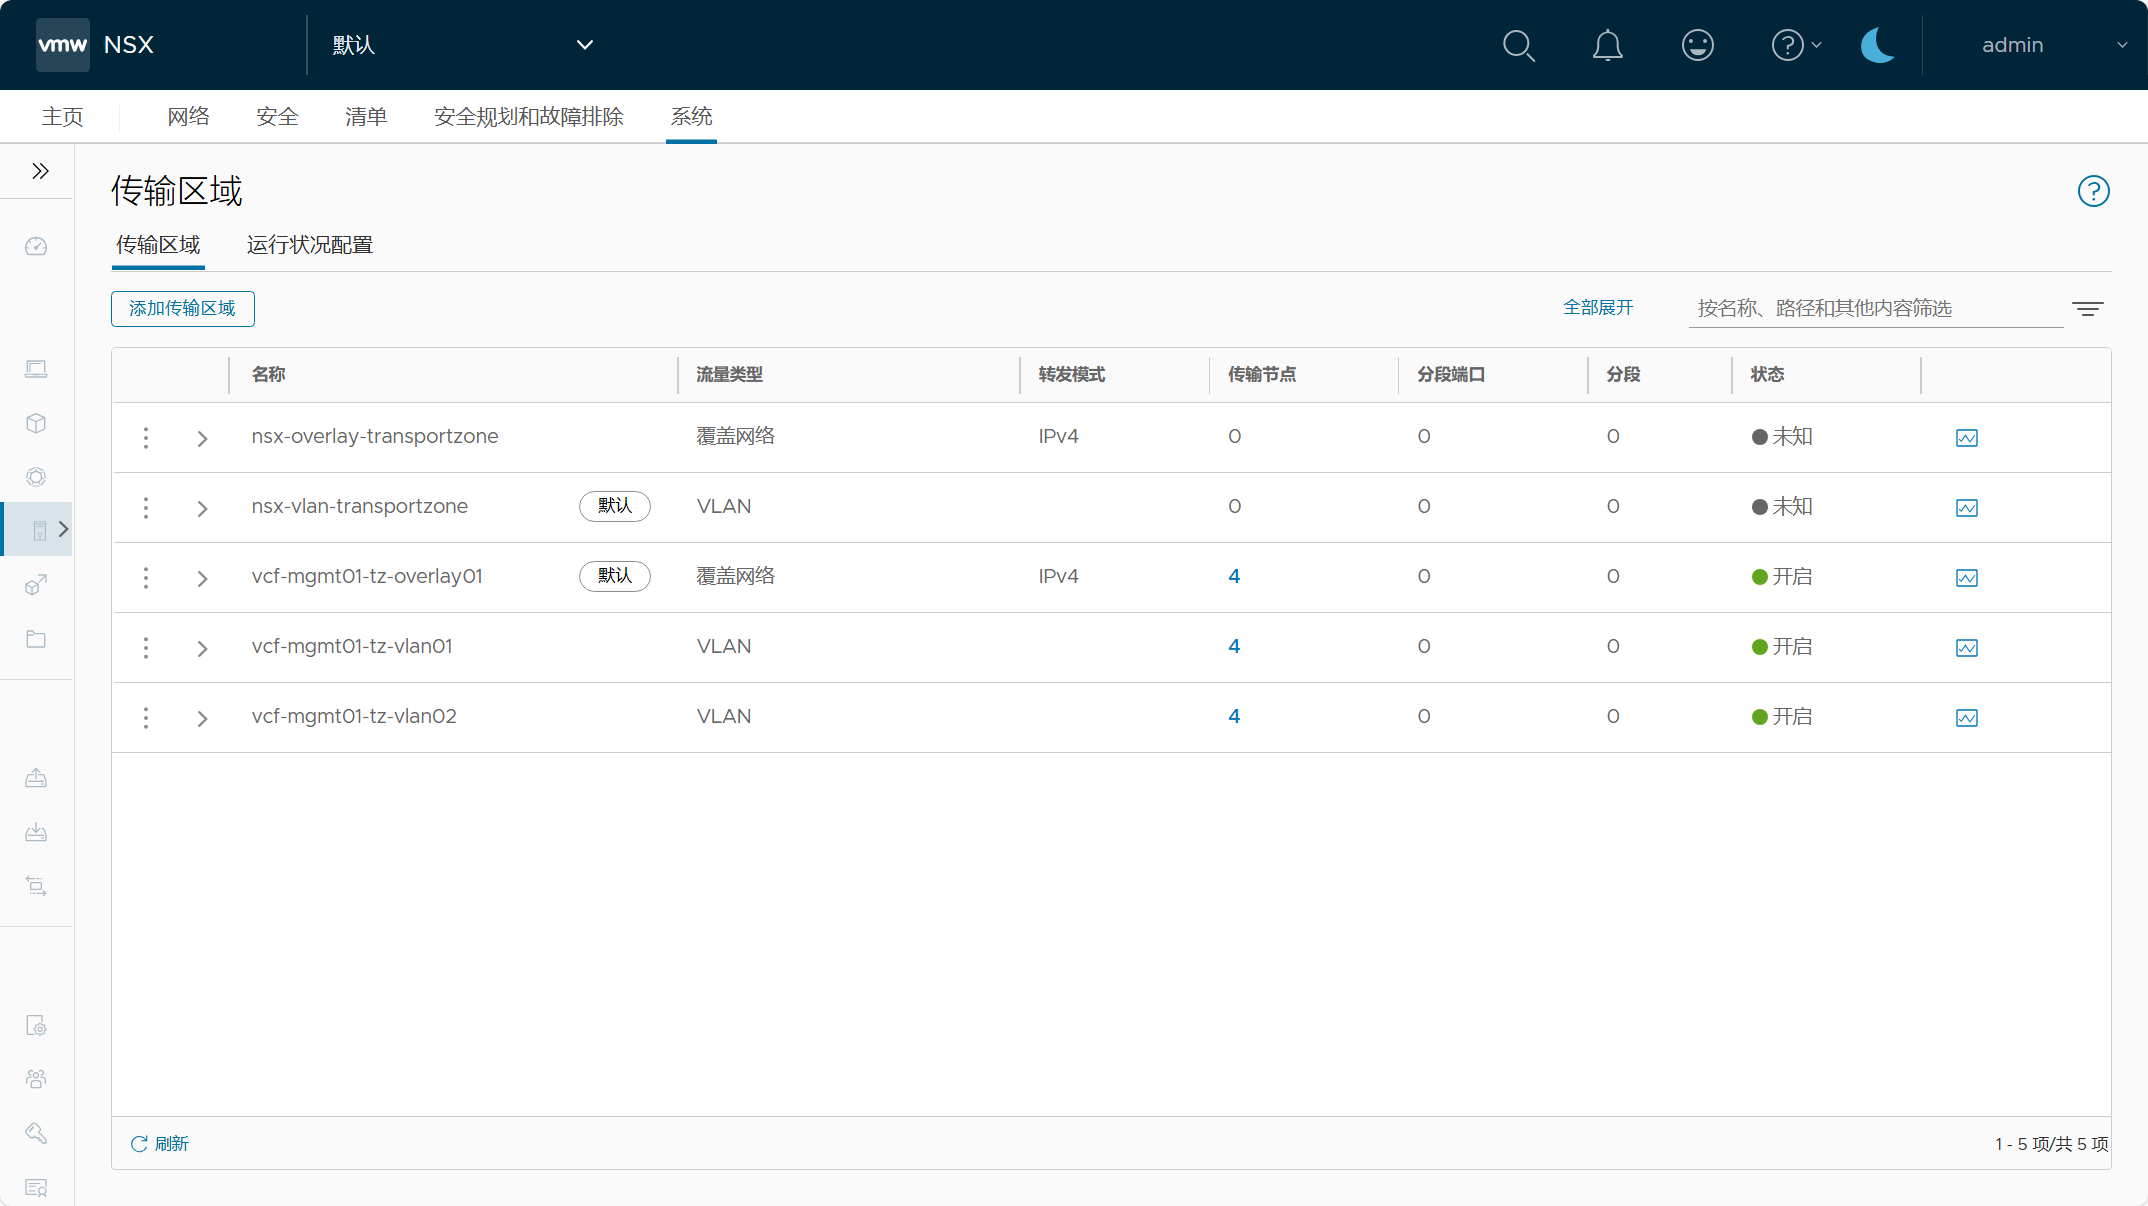2148x1206 pixels.
Task: Open the filter lines icon
Action: click(2088, 309)
